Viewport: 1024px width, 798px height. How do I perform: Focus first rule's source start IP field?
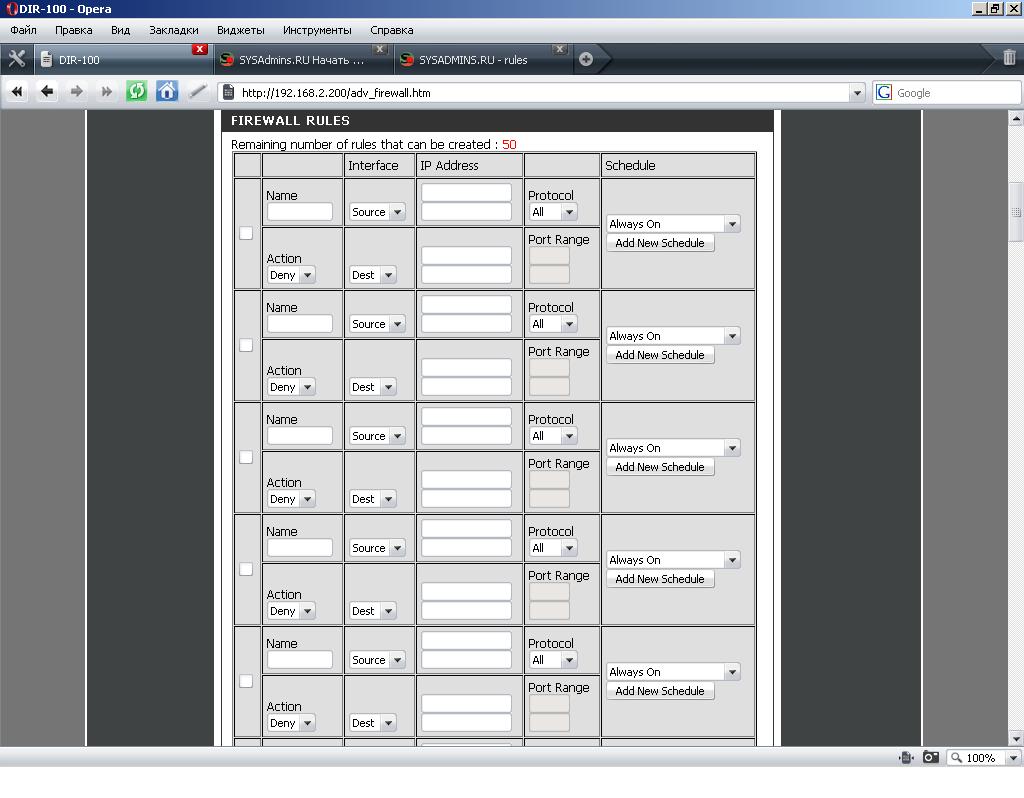pos(466,192)
